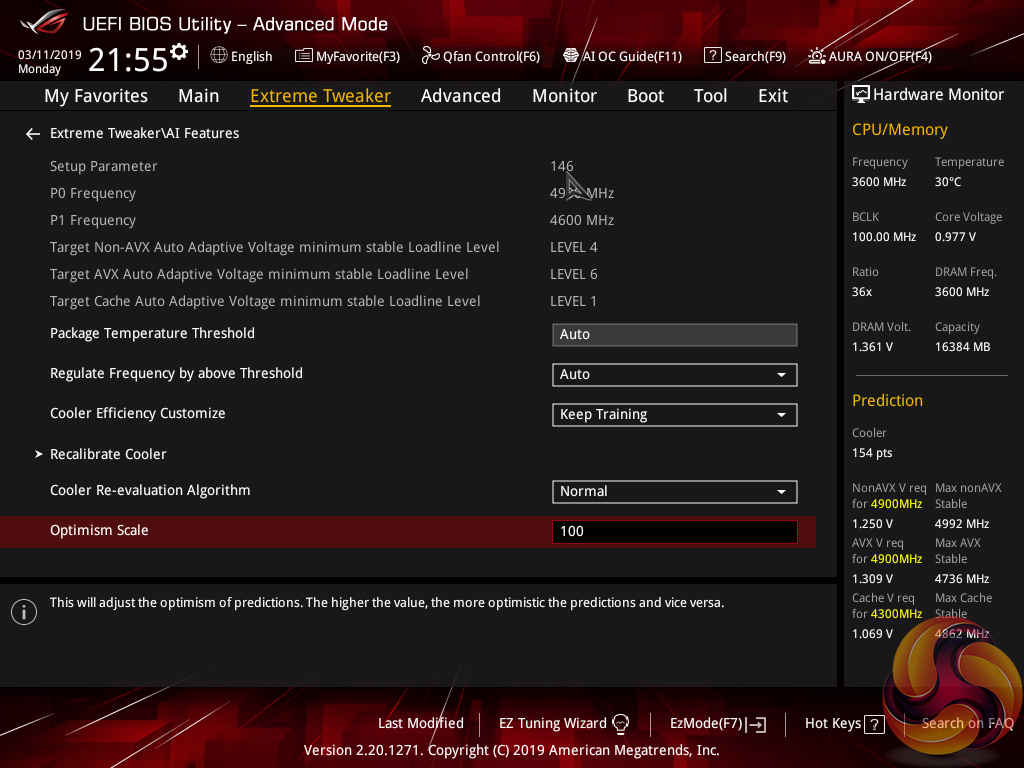Switch to the Advanced tab
Viewport: 1024px width, 768px height.
460,96
